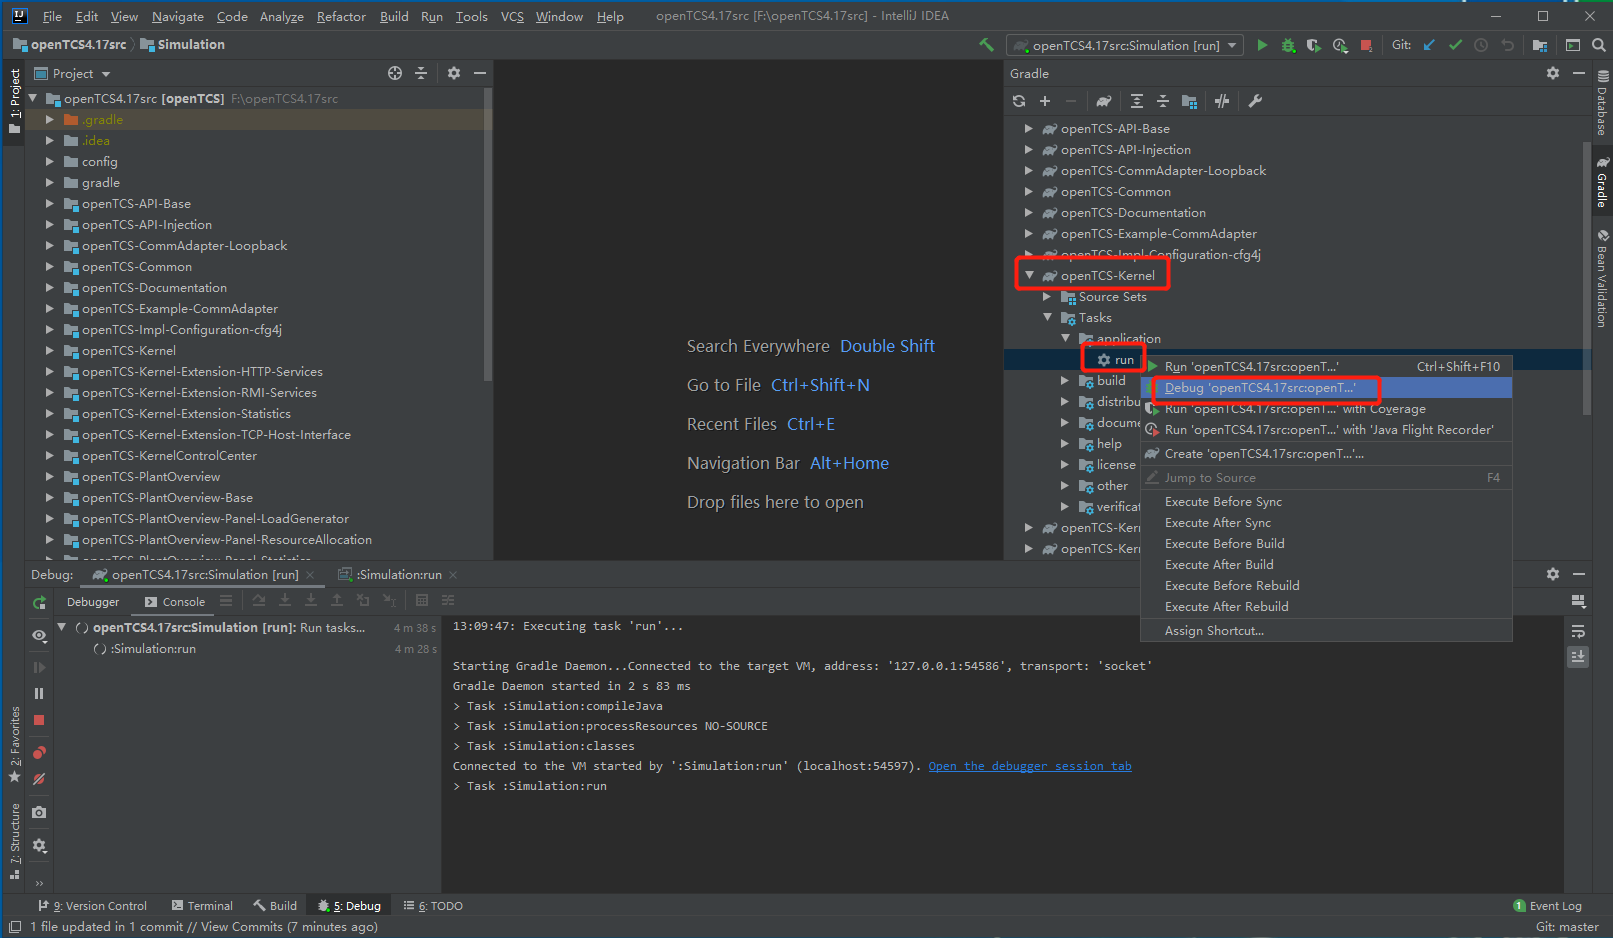This screenshot has height=938, width=1613.
Task: Collapse all nodes in Gradle panel
Action: click(1163, 101)
